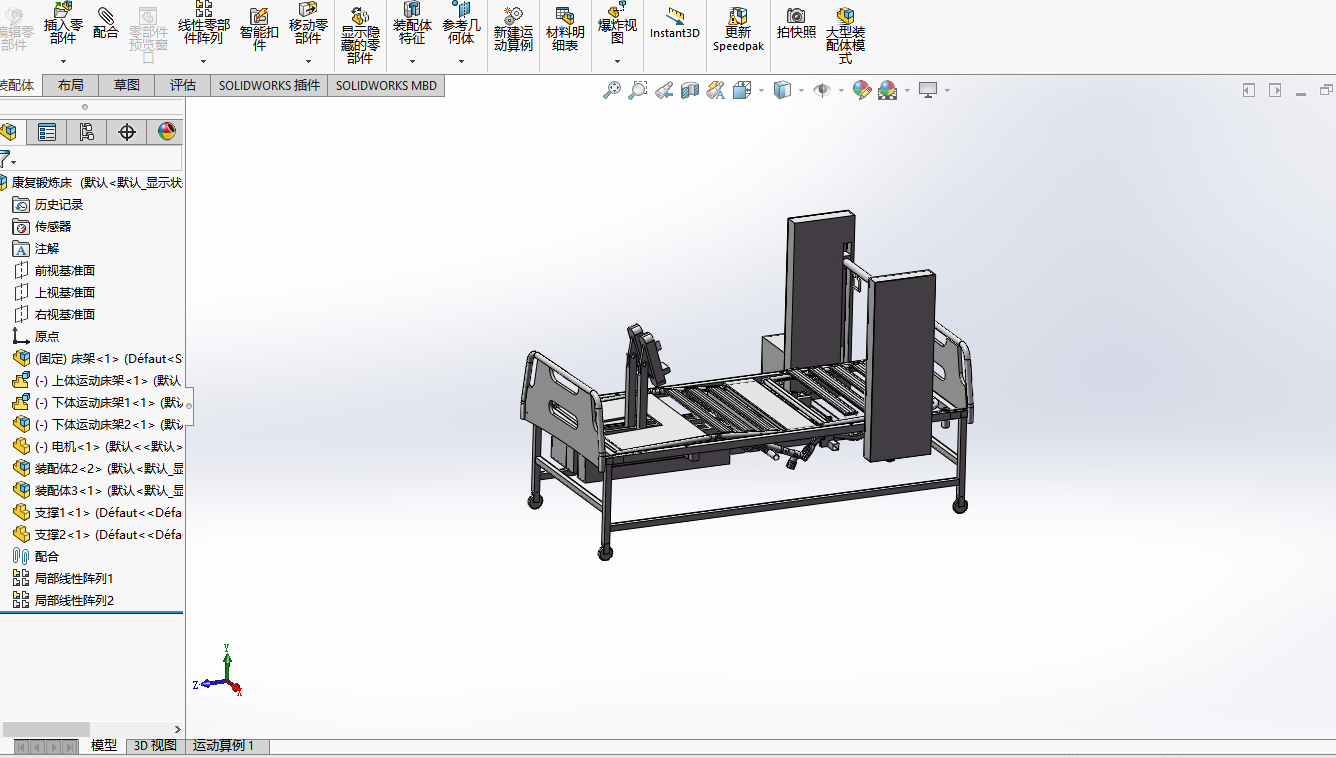Screen dimensions: 1336x758
Task: Click the Exploded View (爆炸视图) tool
Action: pos(617,24)
